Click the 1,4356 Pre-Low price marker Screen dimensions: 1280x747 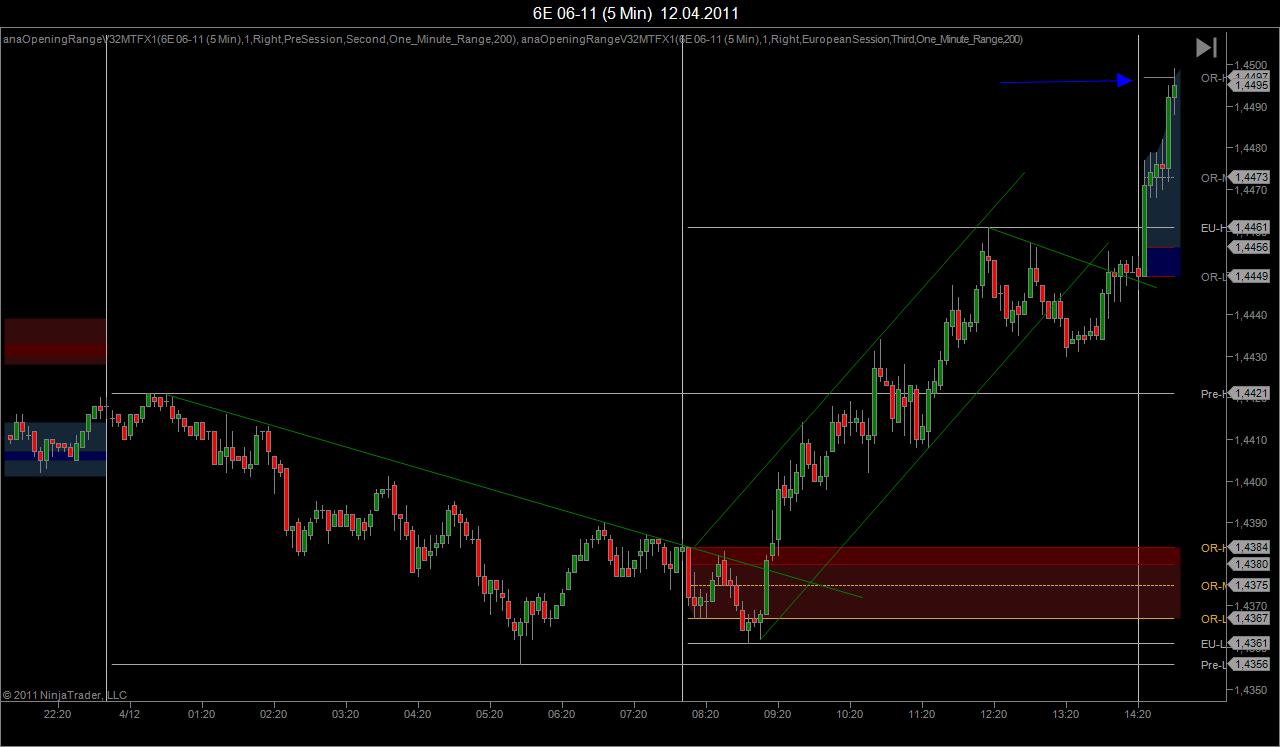click(x=1250, y=664)
